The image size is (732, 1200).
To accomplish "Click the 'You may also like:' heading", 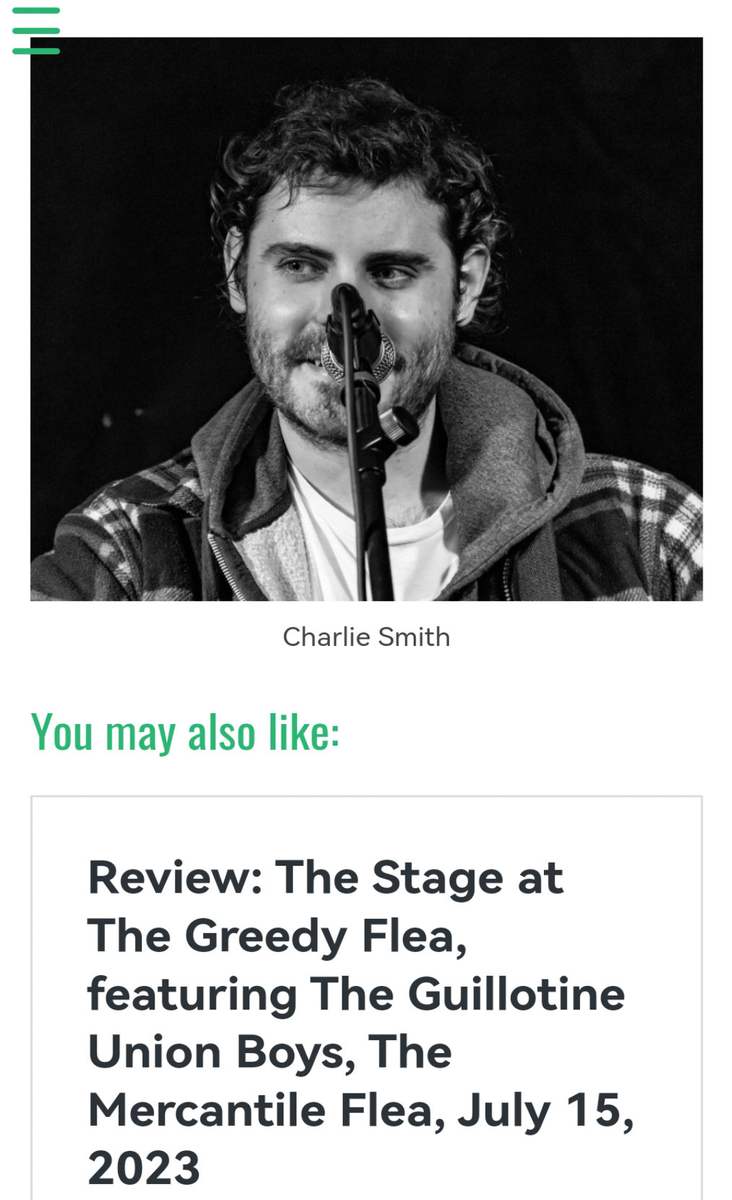I will click(x=186, y=731).
